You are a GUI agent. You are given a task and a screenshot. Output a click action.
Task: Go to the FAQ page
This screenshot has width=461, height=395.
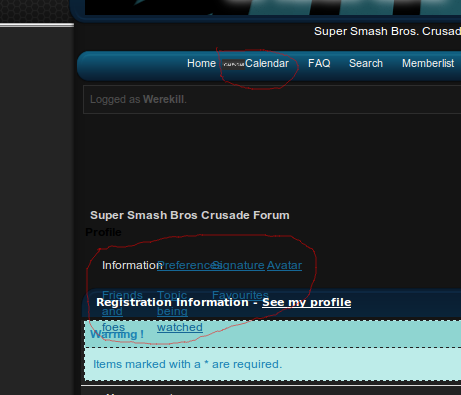point(319,63)
